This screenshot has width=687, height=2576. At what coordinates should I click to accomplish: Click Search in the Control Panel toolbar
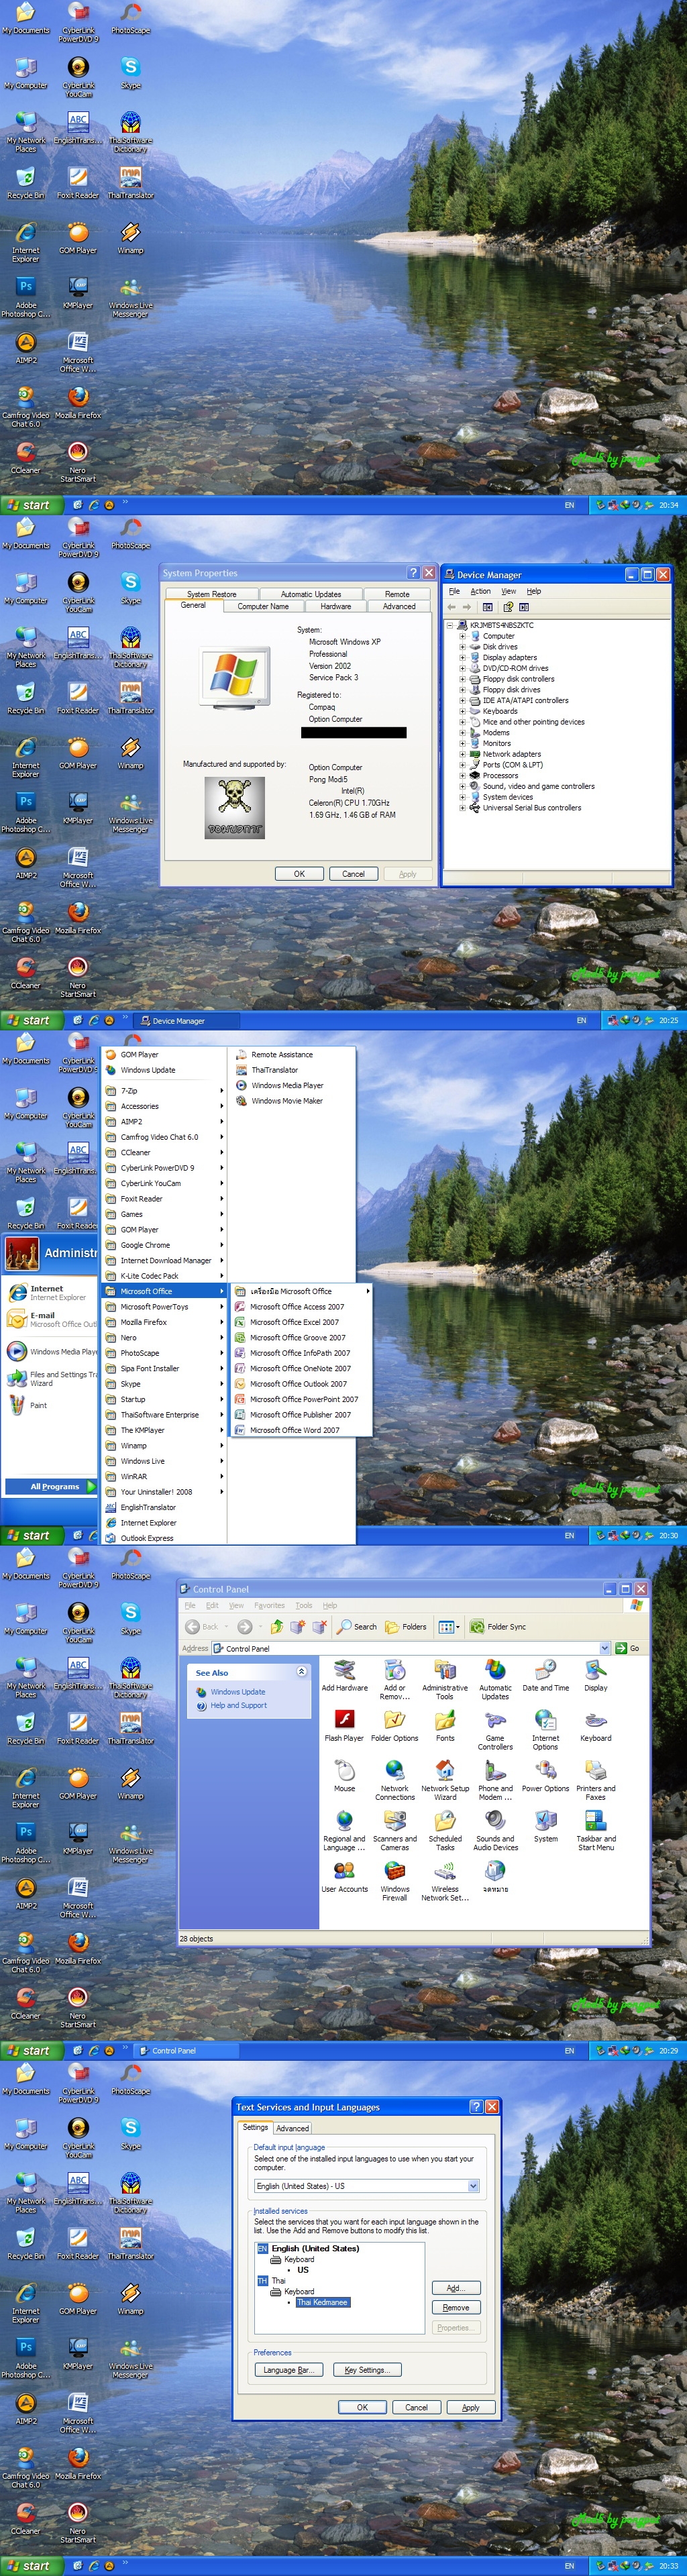coord(357,1627)
